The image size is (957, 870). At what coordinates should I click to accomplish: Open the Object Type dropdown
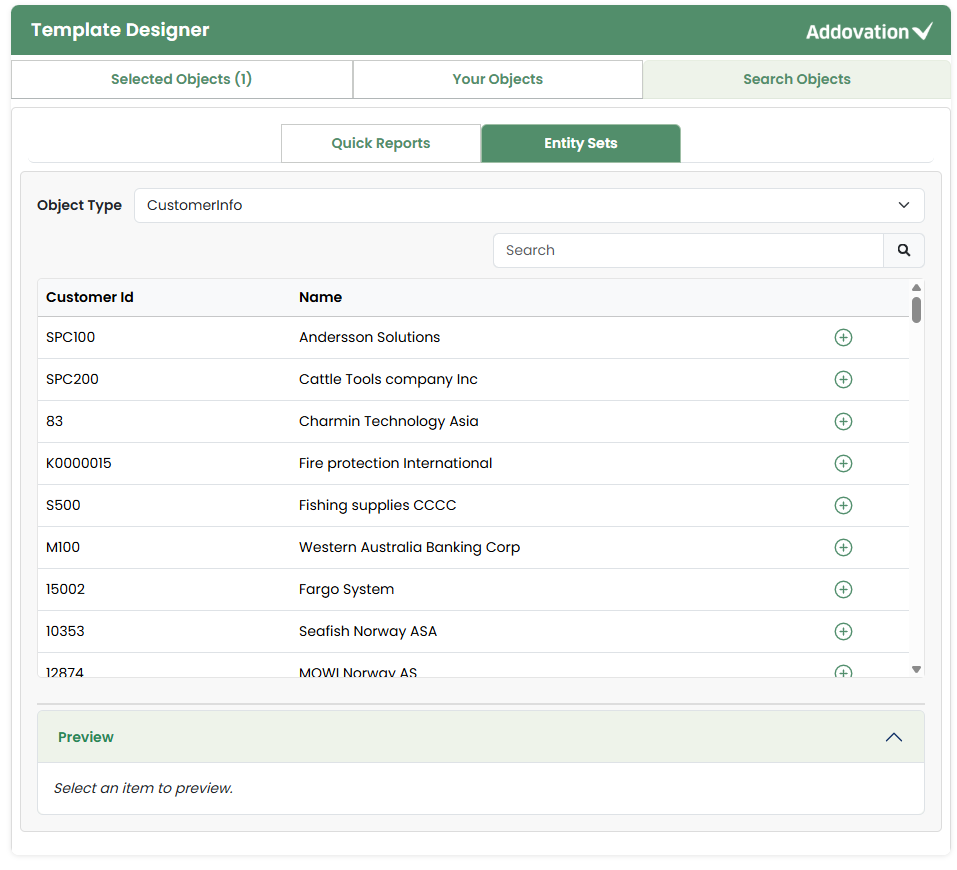(x=529, y=206)
